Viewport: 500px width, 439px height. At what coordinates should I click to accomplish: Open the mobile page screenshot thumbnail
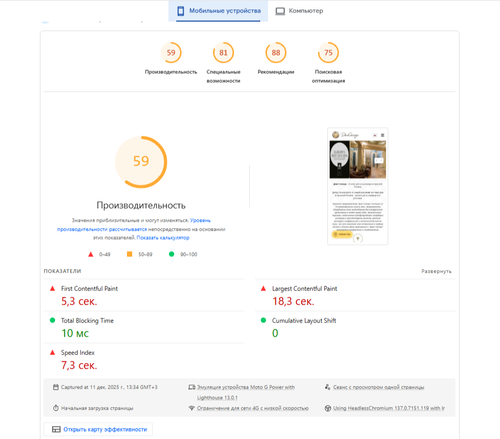[x=358, y=186]
